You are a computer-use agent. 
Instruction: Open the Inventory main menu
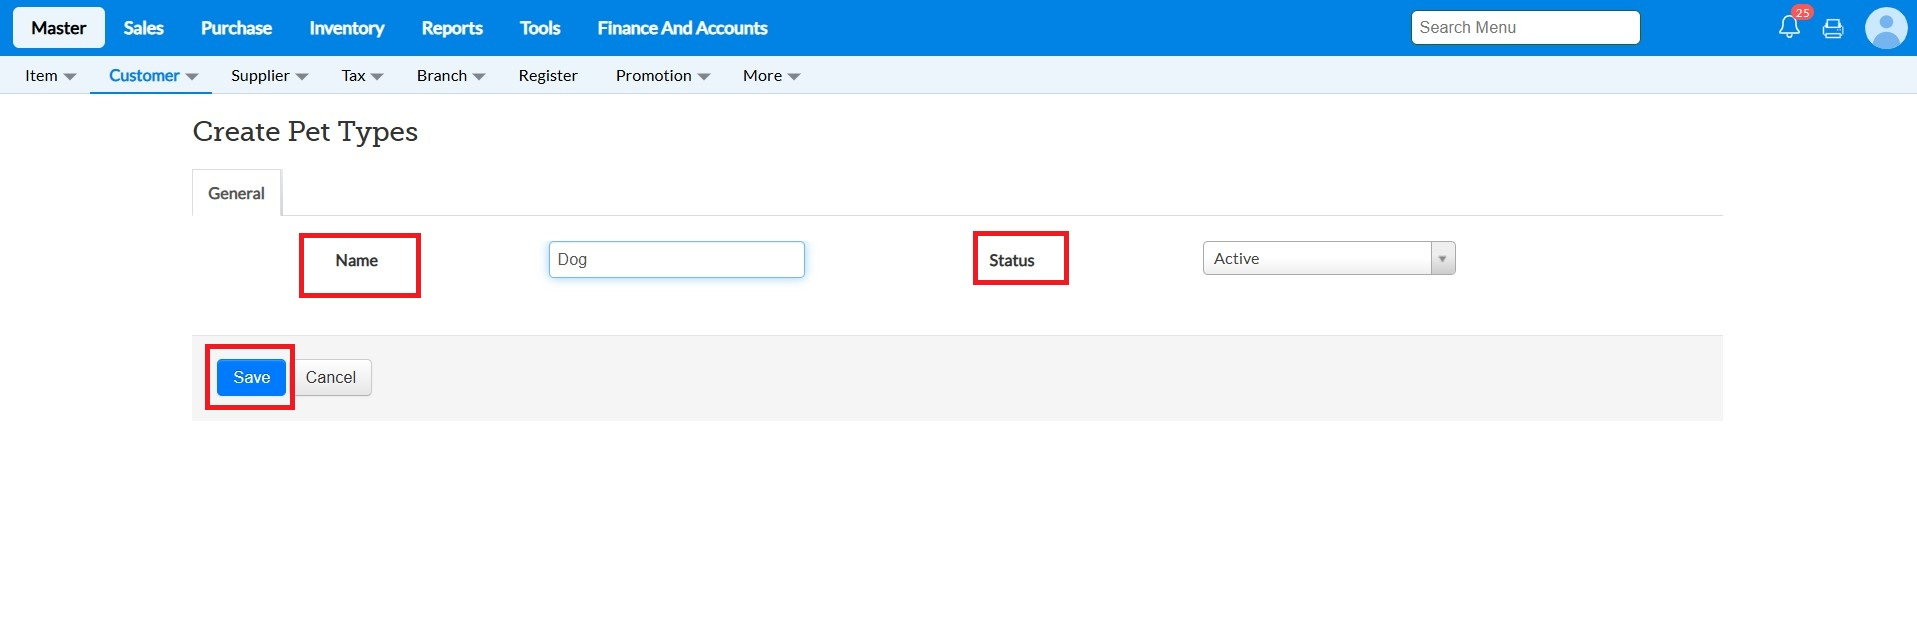pos(347,28)
